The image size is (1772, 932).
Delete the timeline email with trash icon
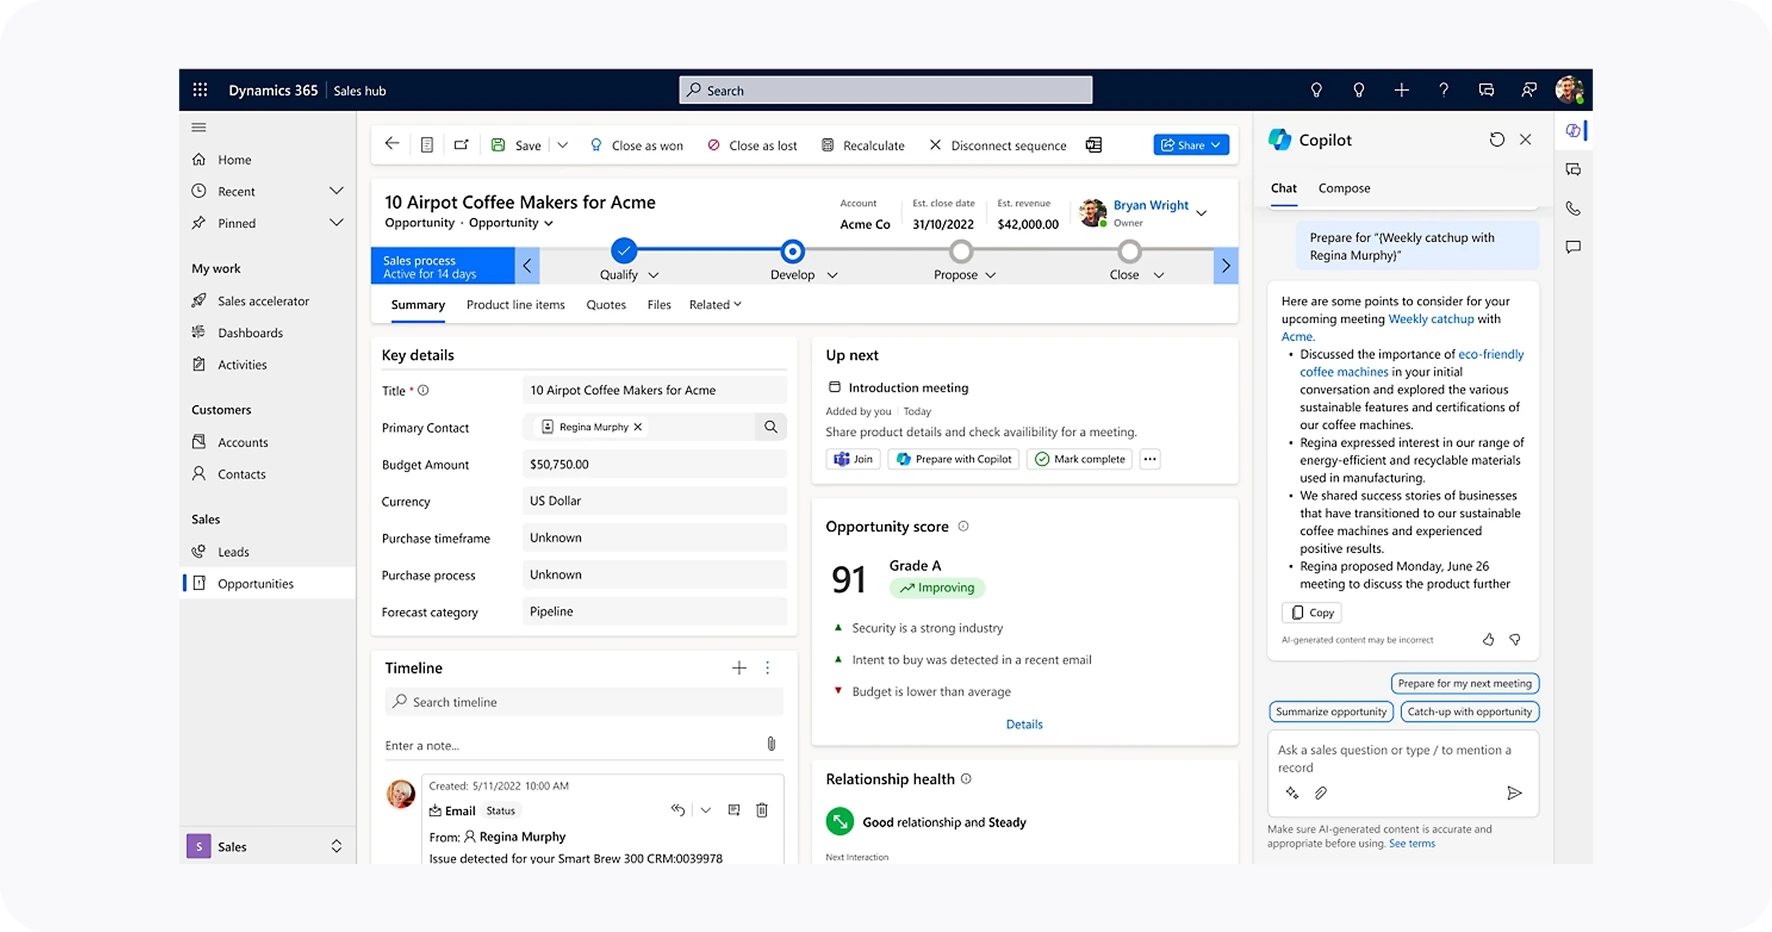tap(762, 810)
